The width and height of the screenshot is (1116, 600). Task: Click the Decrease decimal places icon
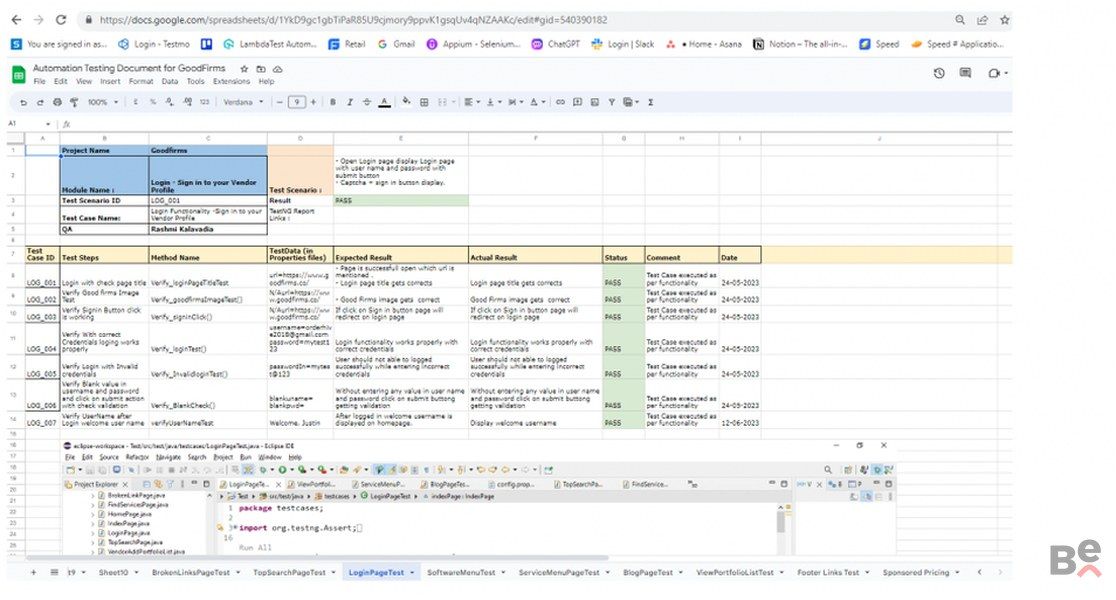(x=169, y=102)
